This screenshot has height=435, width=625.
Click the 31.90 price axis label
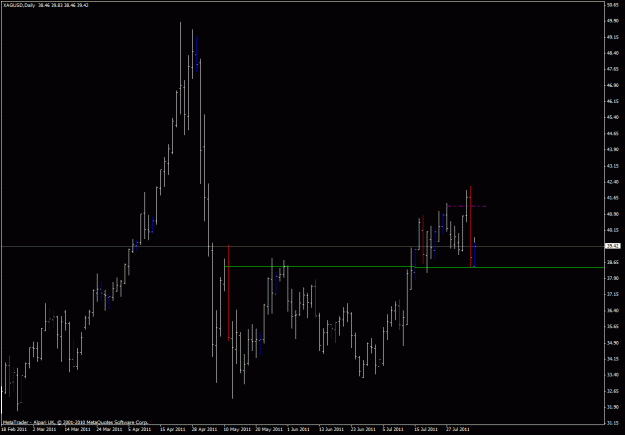613,407
